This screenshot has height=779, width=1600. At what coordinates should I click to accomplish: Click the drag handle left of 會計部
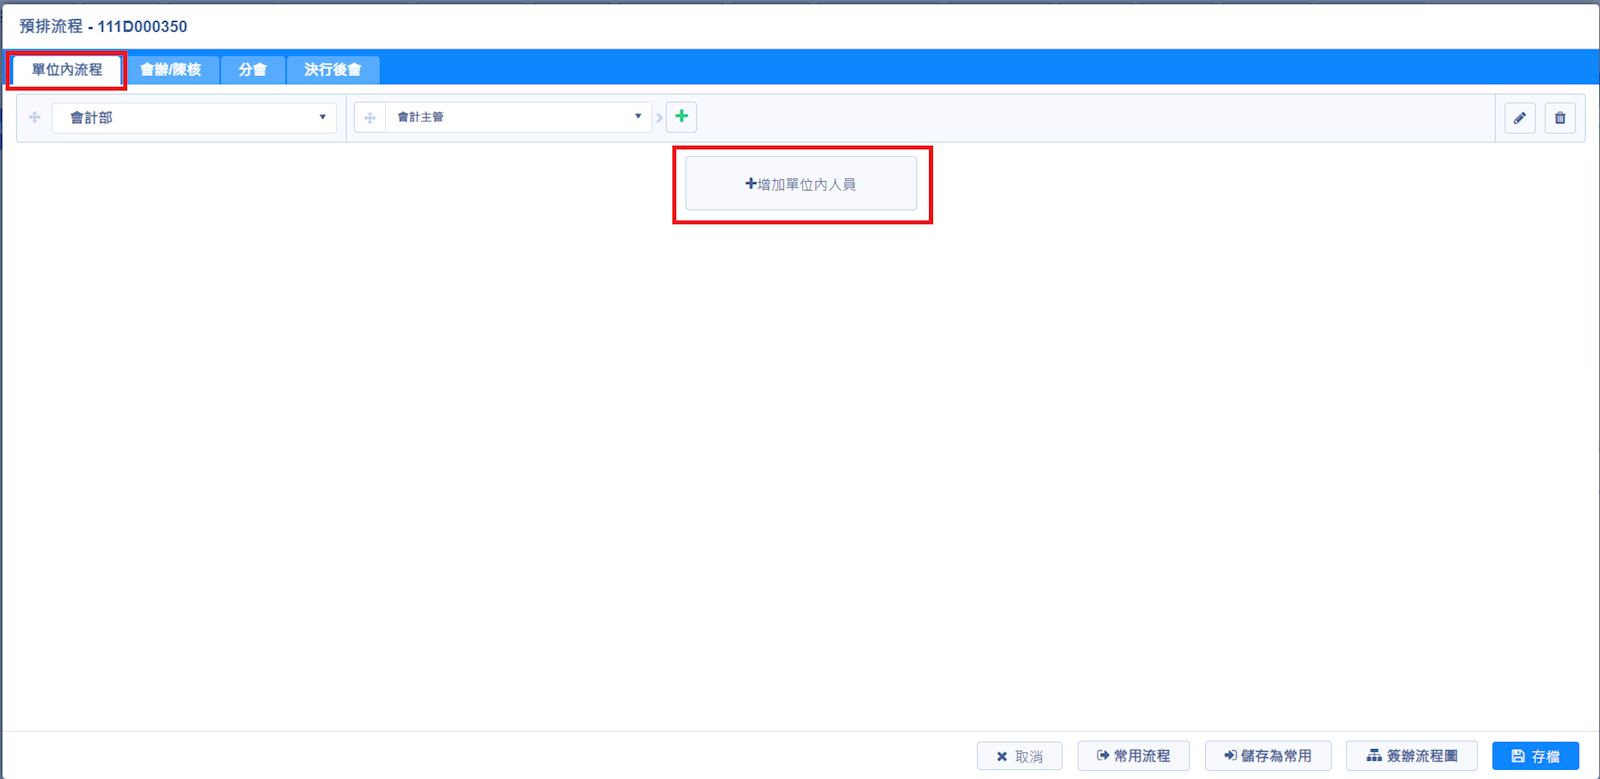(35, 118)
